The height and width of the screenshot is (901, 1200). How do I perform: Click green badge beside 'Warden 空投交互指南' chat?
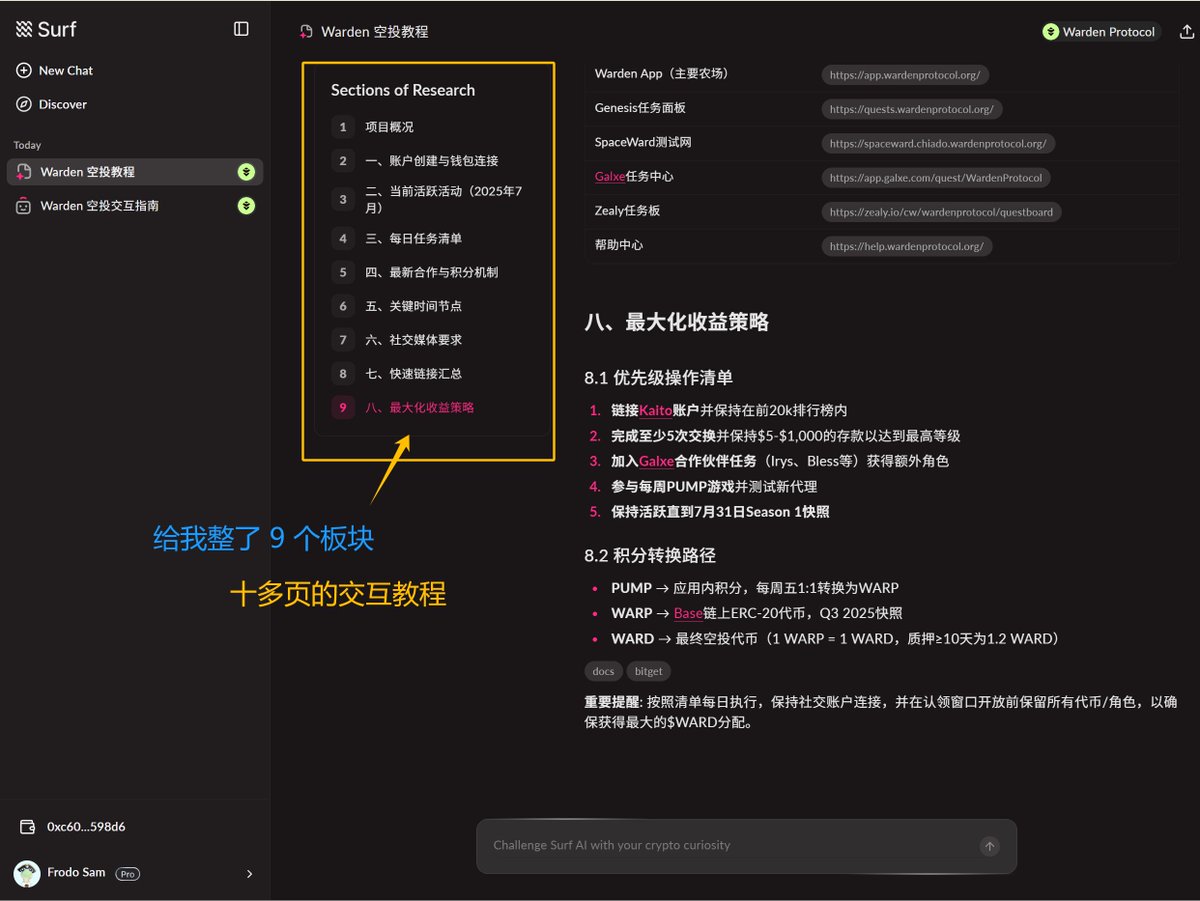(x=246, y=206)
